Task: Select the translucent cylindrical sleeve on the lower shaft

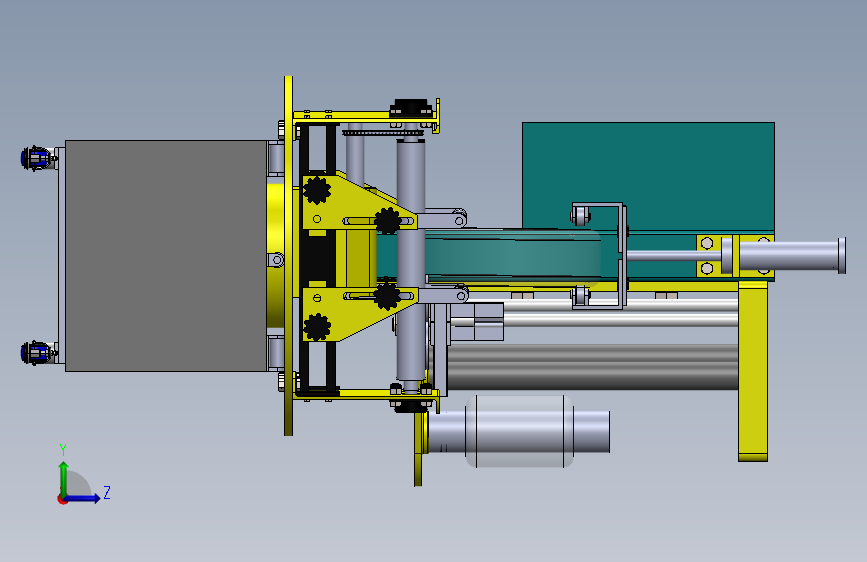Action: pyautogui.click(x=519, y=431)
